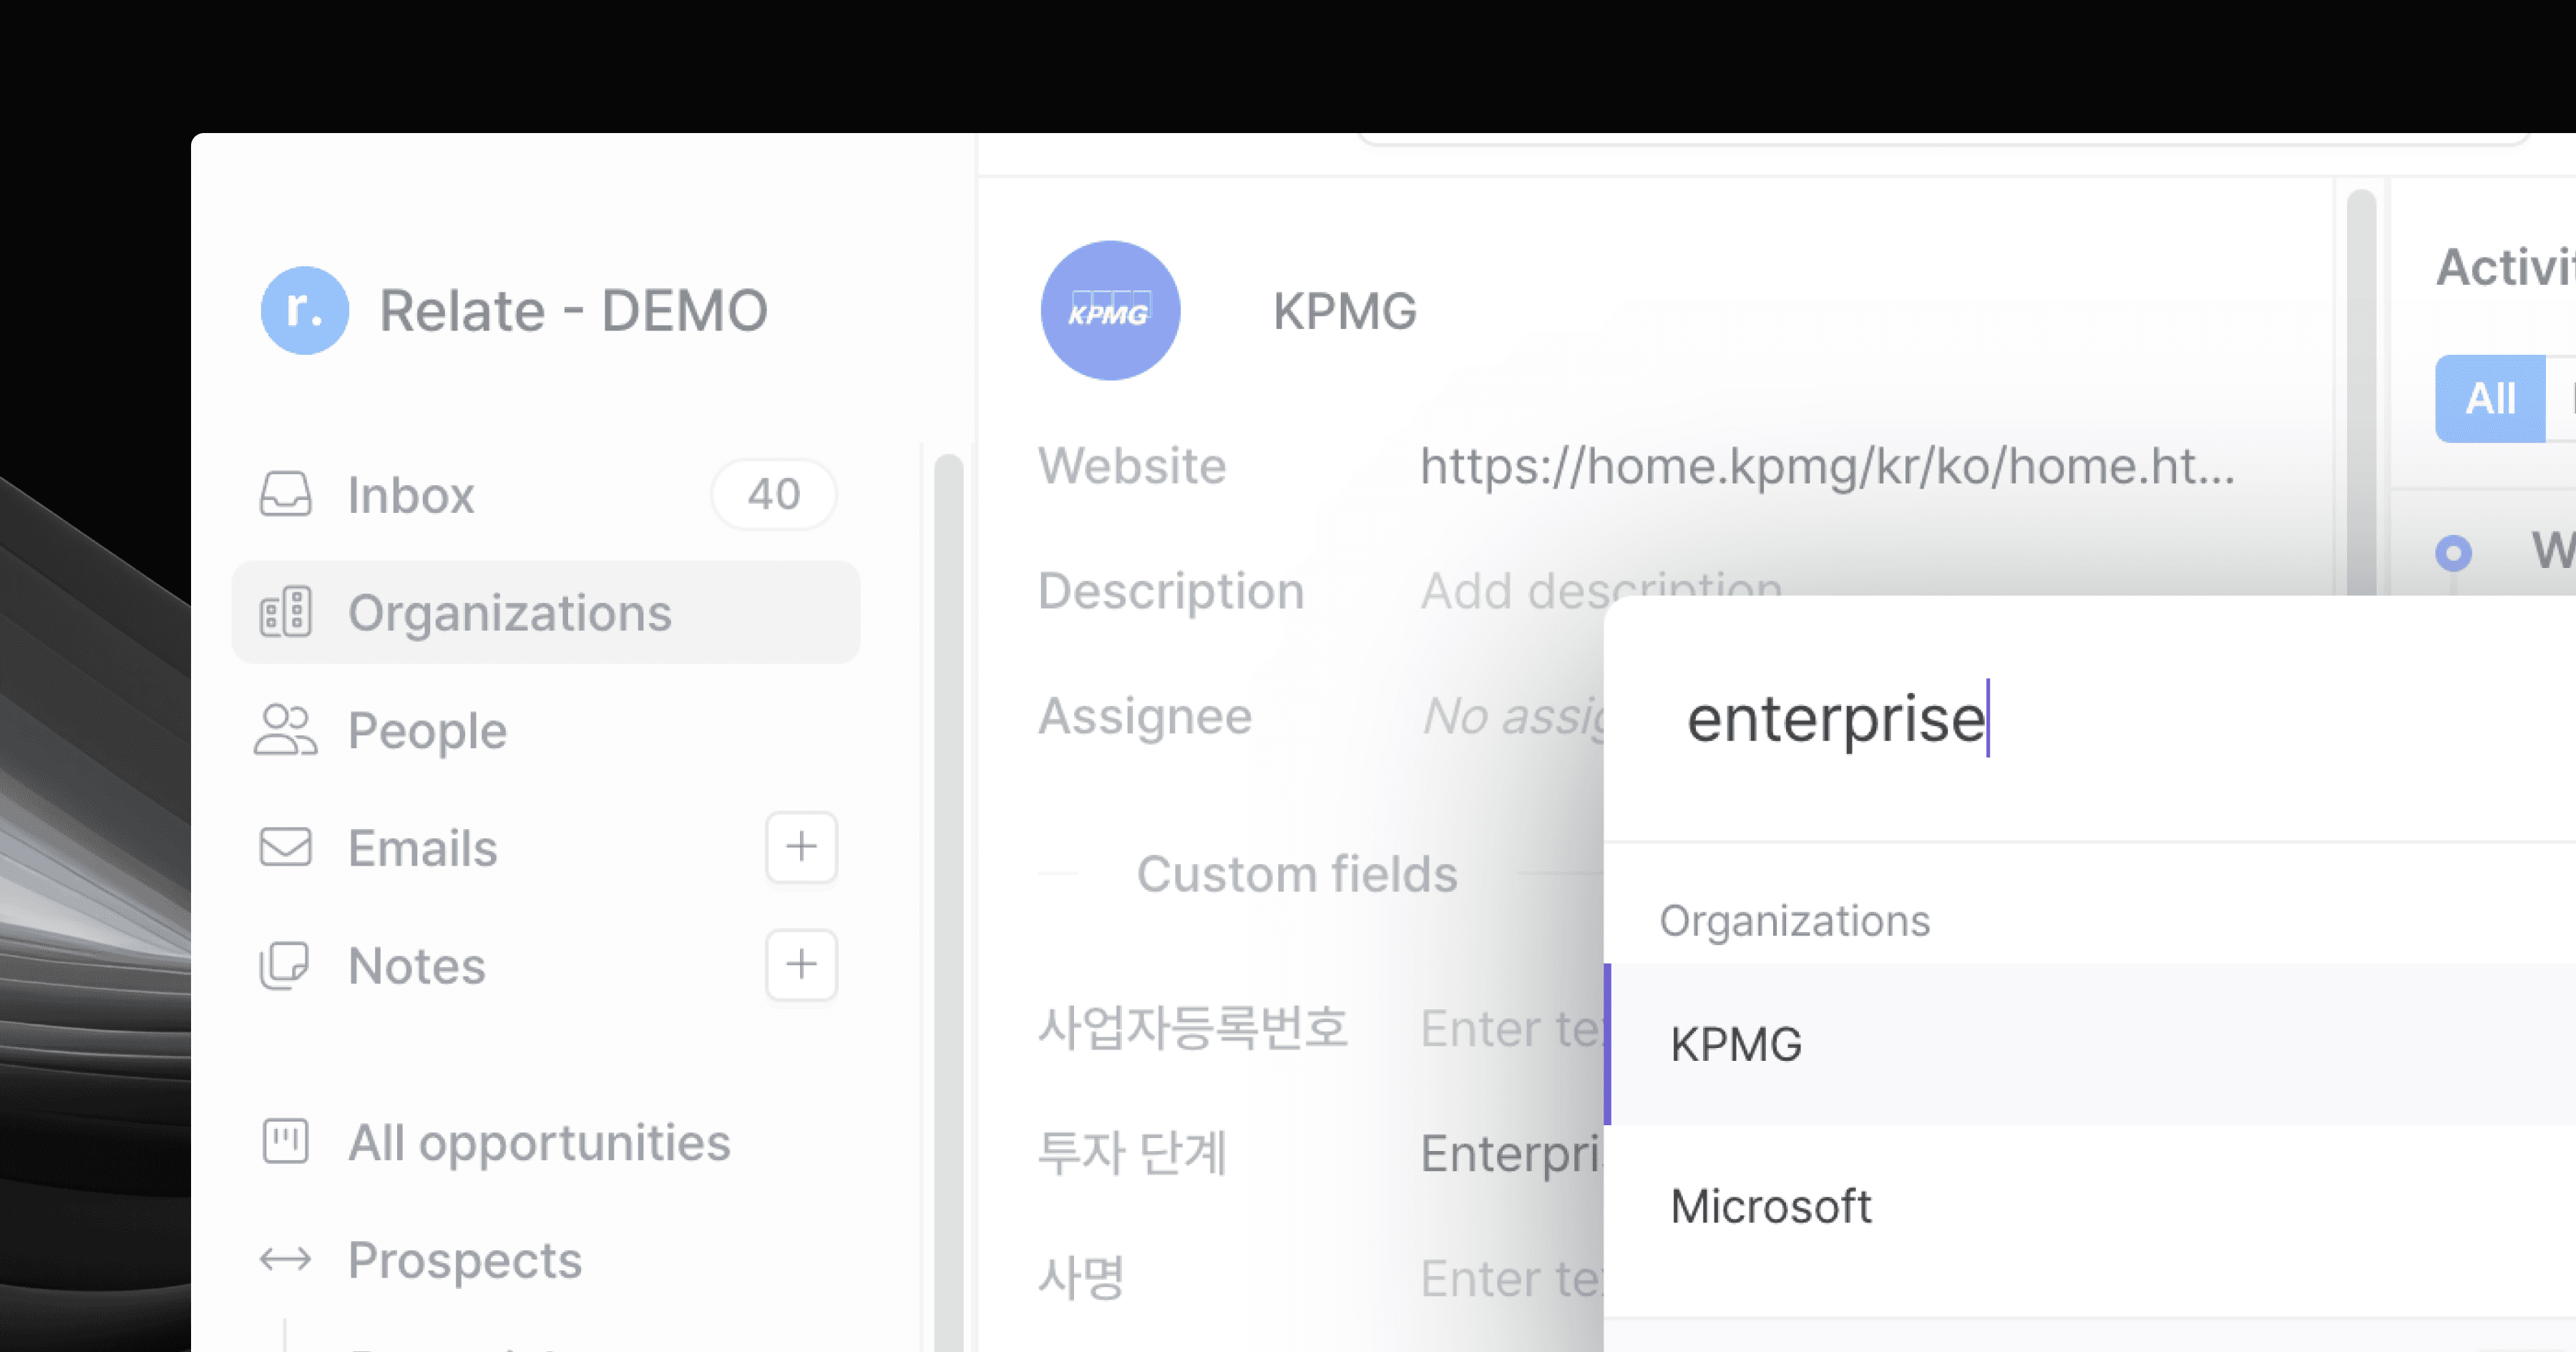2576x1352 pixels.
Task: Click the Organizations building icon
Action: tap(286, 612)
